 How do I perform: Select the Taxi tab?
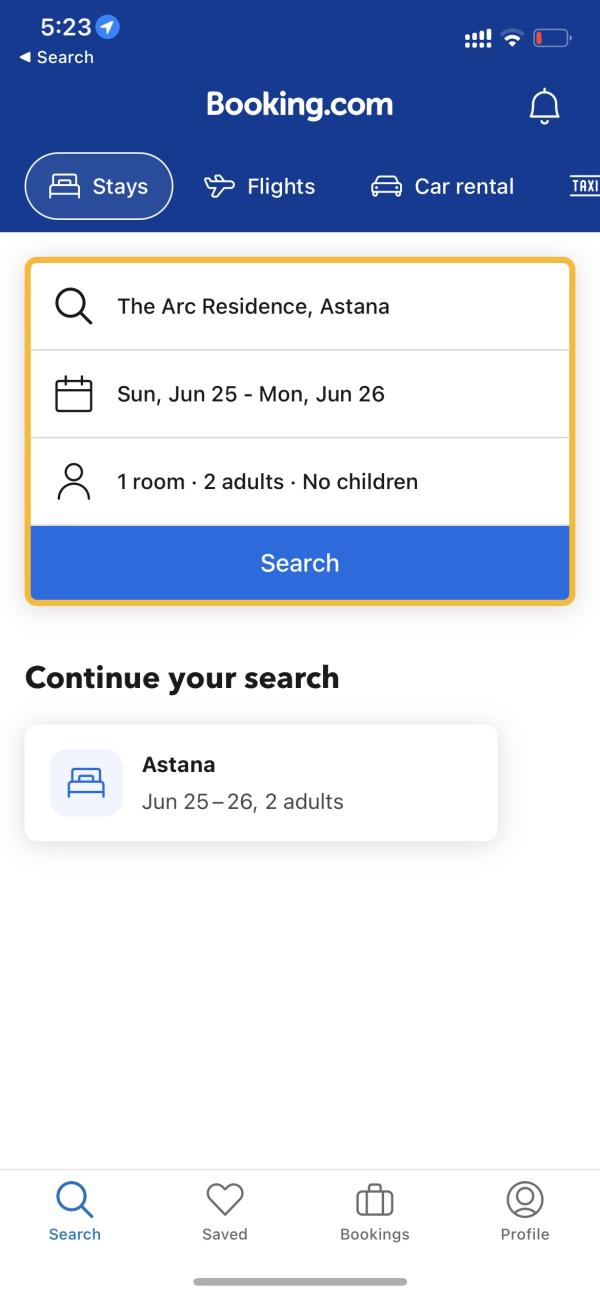click(x=584, y=186)
